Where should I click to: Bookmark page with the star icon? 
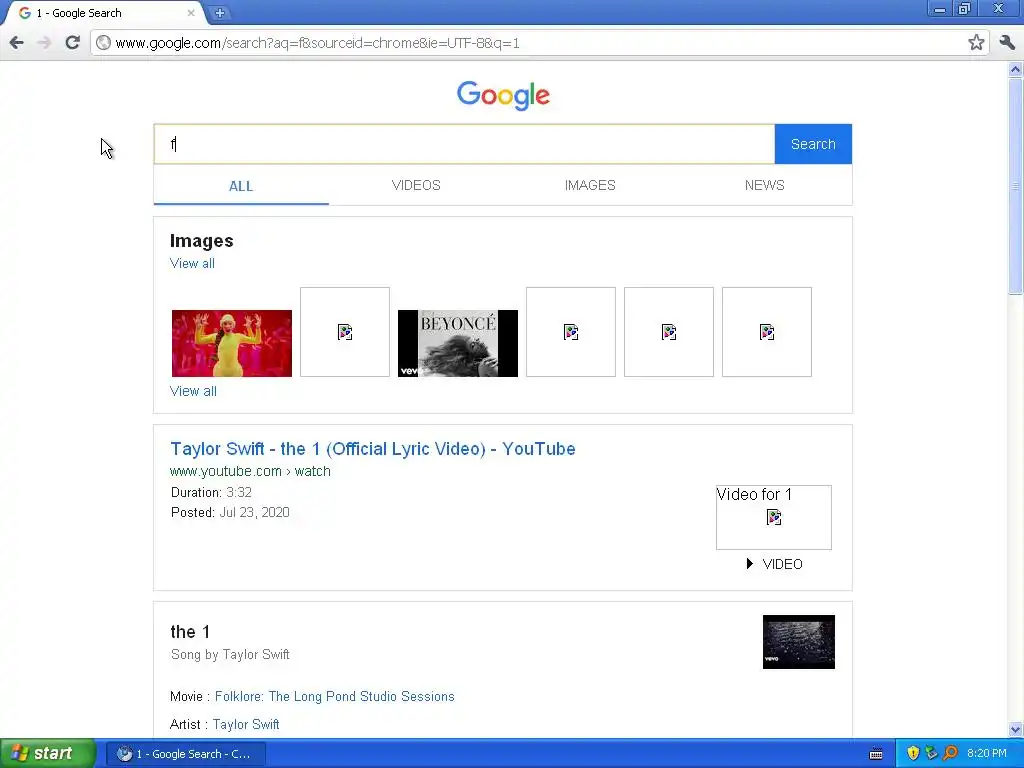(976, 43)
